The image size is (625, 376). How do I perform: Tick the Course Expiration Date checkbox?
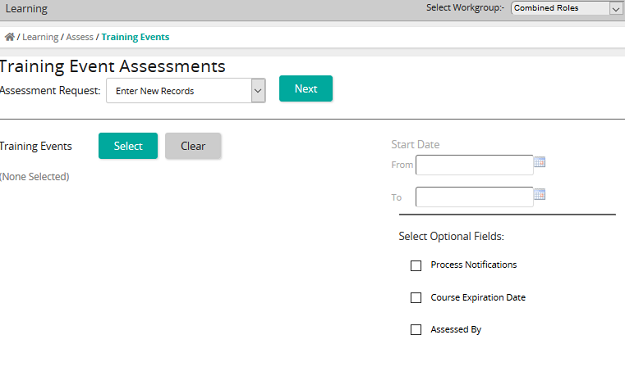(416, 297)
